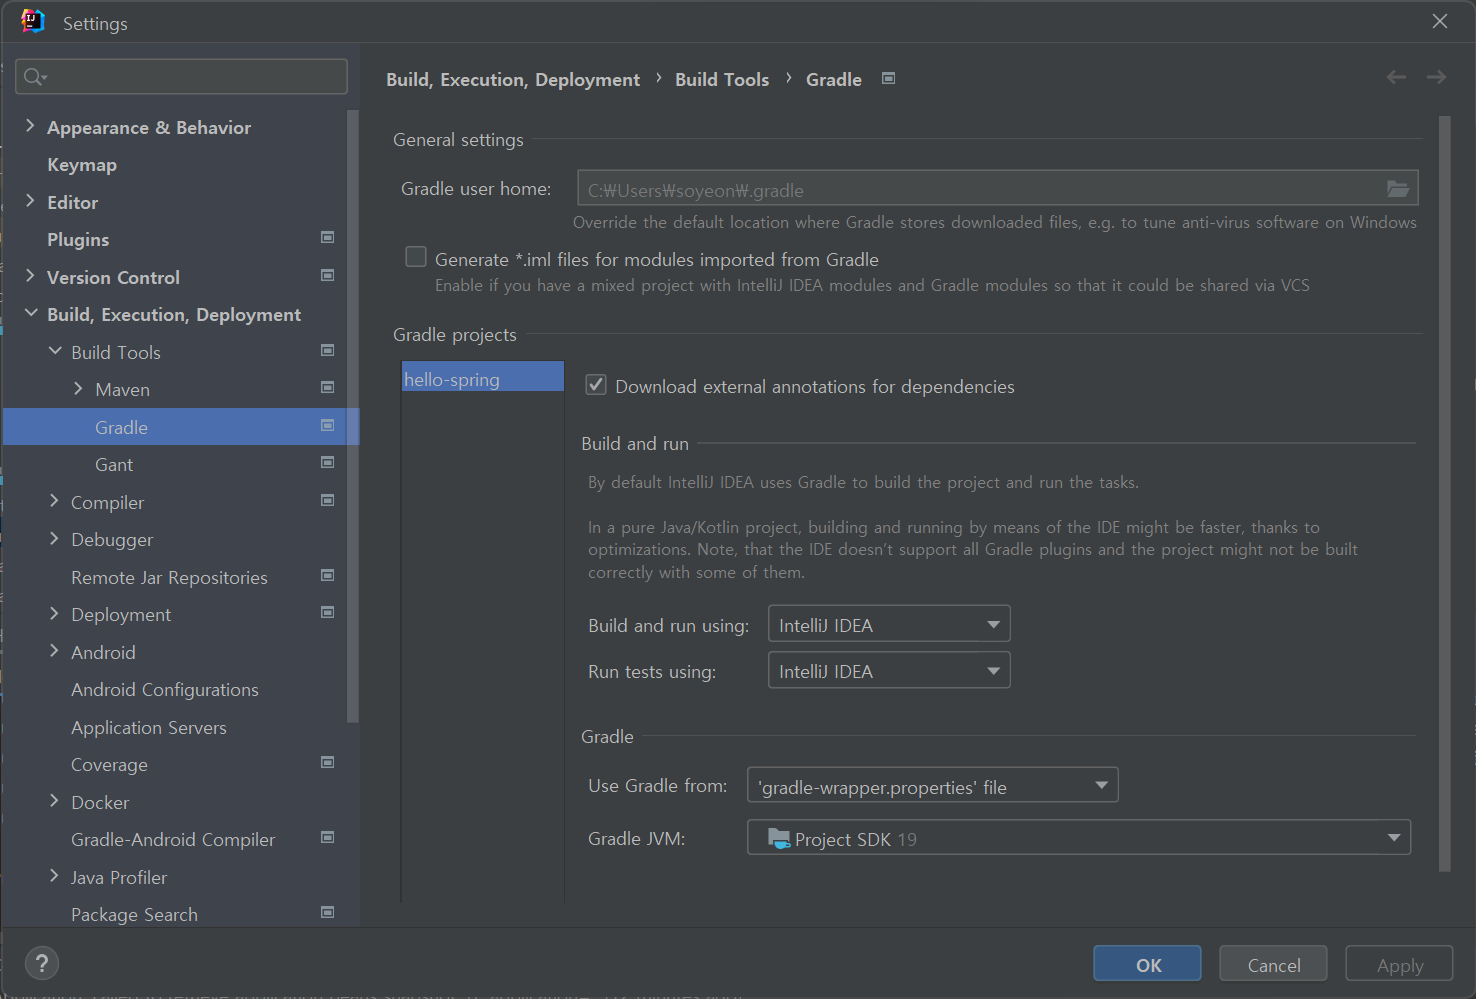Click project settings icon beside Deployment
The width and height of the screenshot is (1476, 999).
[327, 612]
